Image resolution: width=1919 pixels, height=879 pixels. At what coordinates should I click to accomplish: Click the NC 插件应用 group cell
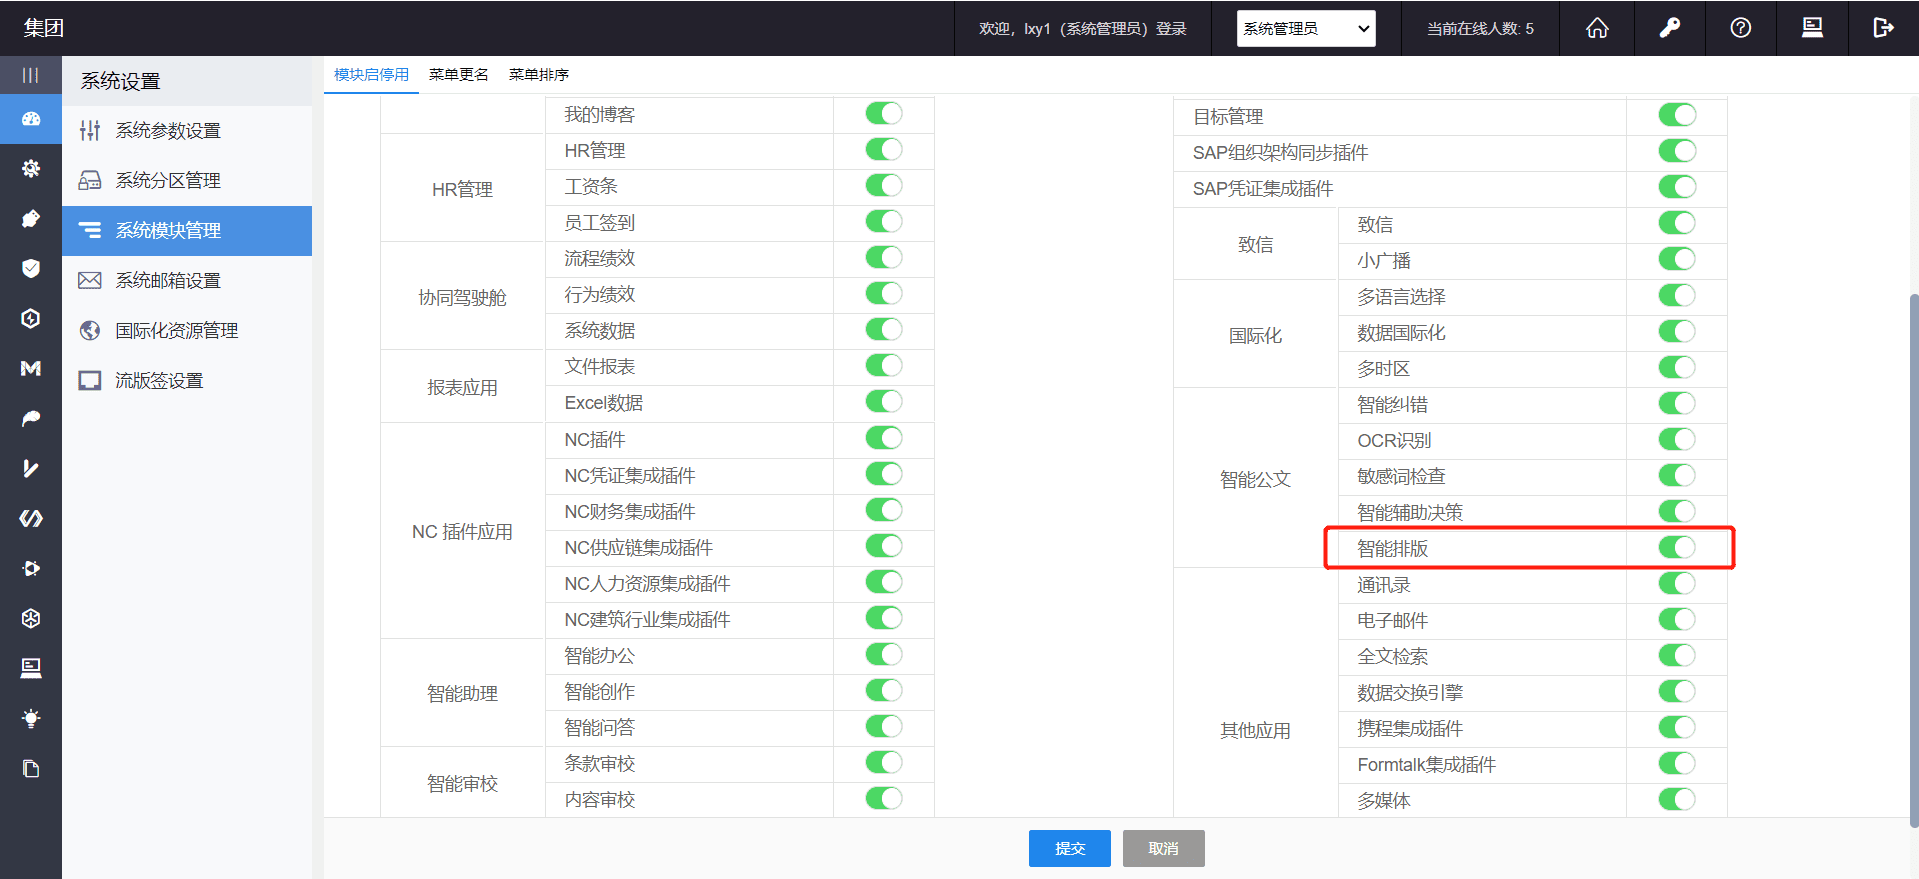[x=463, y=531]
